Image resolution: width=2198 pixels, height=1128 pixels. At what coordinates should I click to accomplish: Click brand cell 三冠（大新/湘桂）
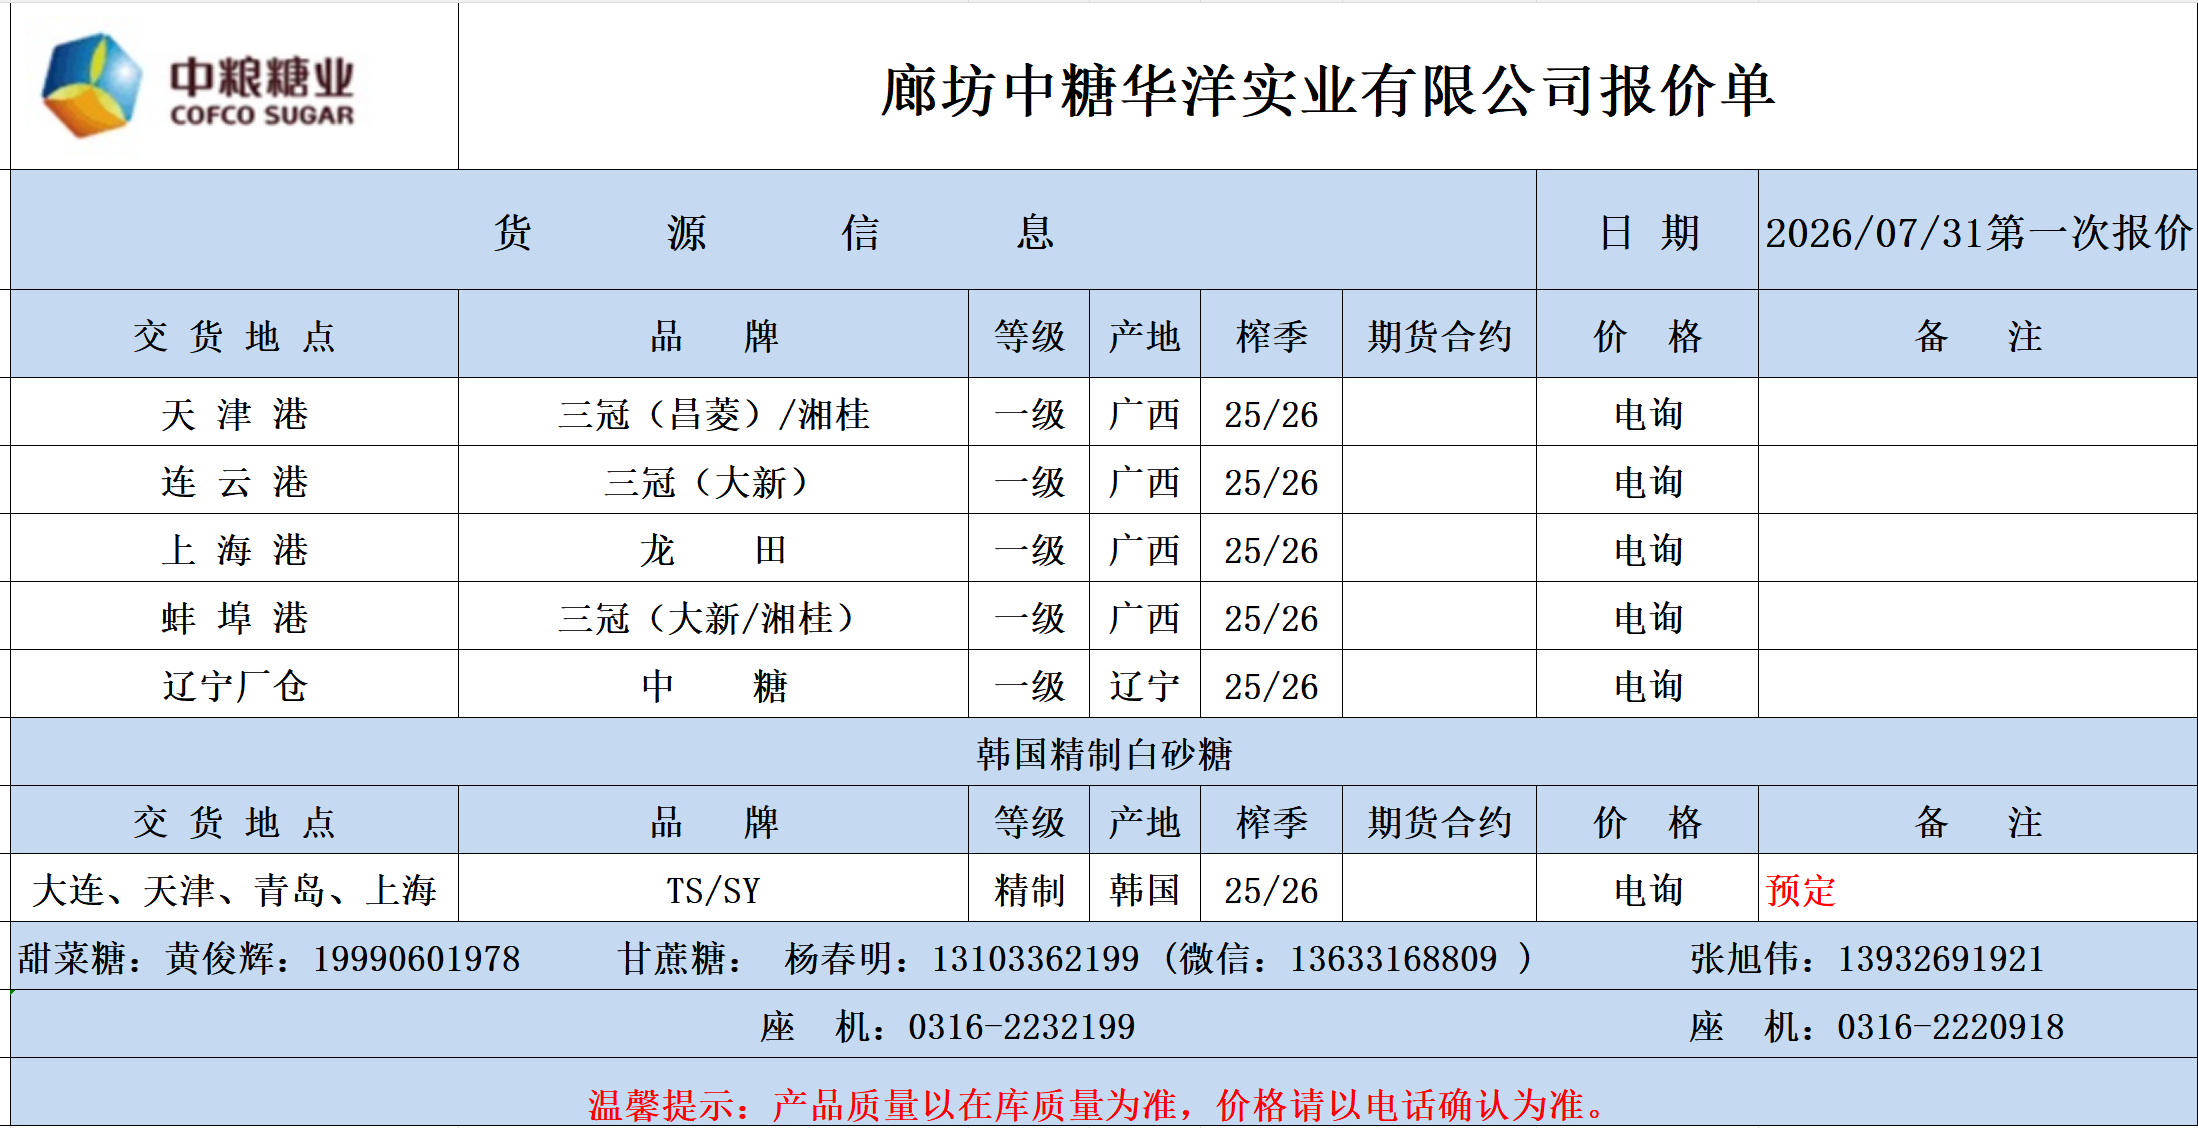pos(713,616)
